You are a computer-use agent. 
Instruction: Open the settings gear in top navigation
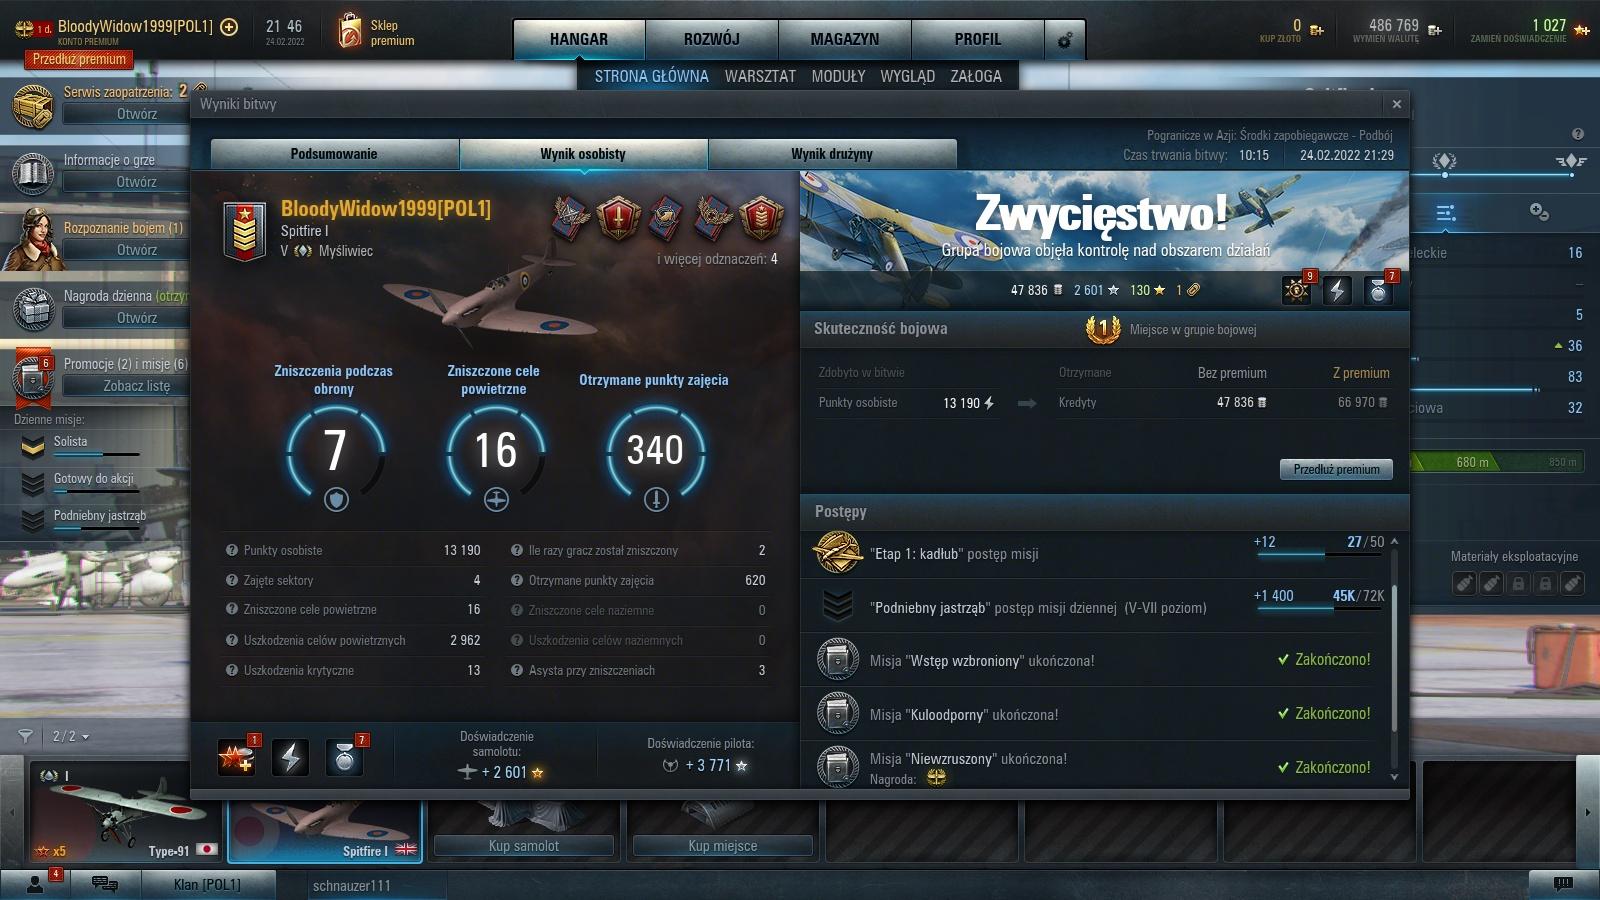click(x=1065, y=40)
